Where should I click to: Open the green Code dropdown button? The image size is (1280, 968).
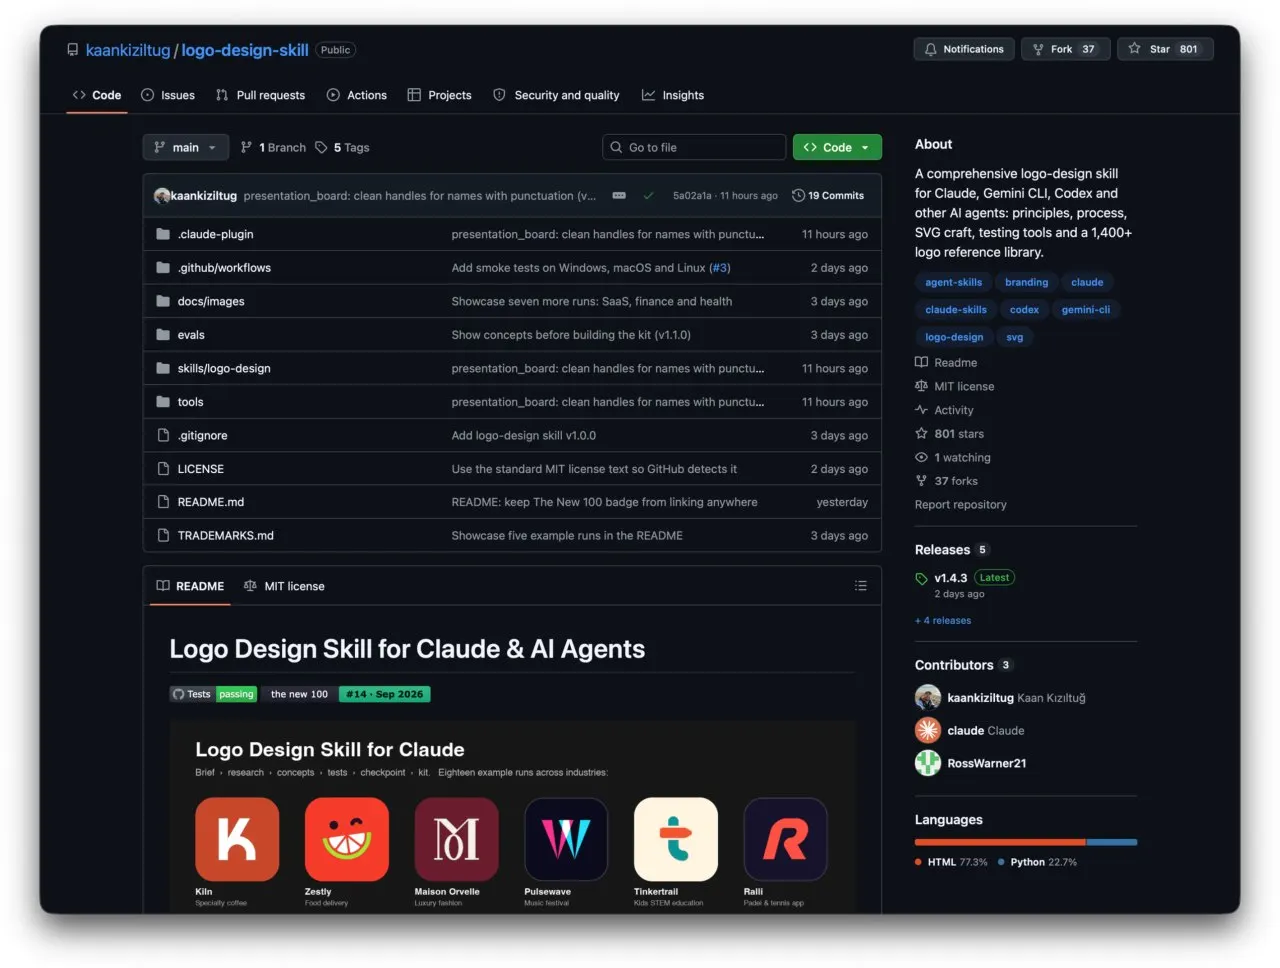click(837, 147)
